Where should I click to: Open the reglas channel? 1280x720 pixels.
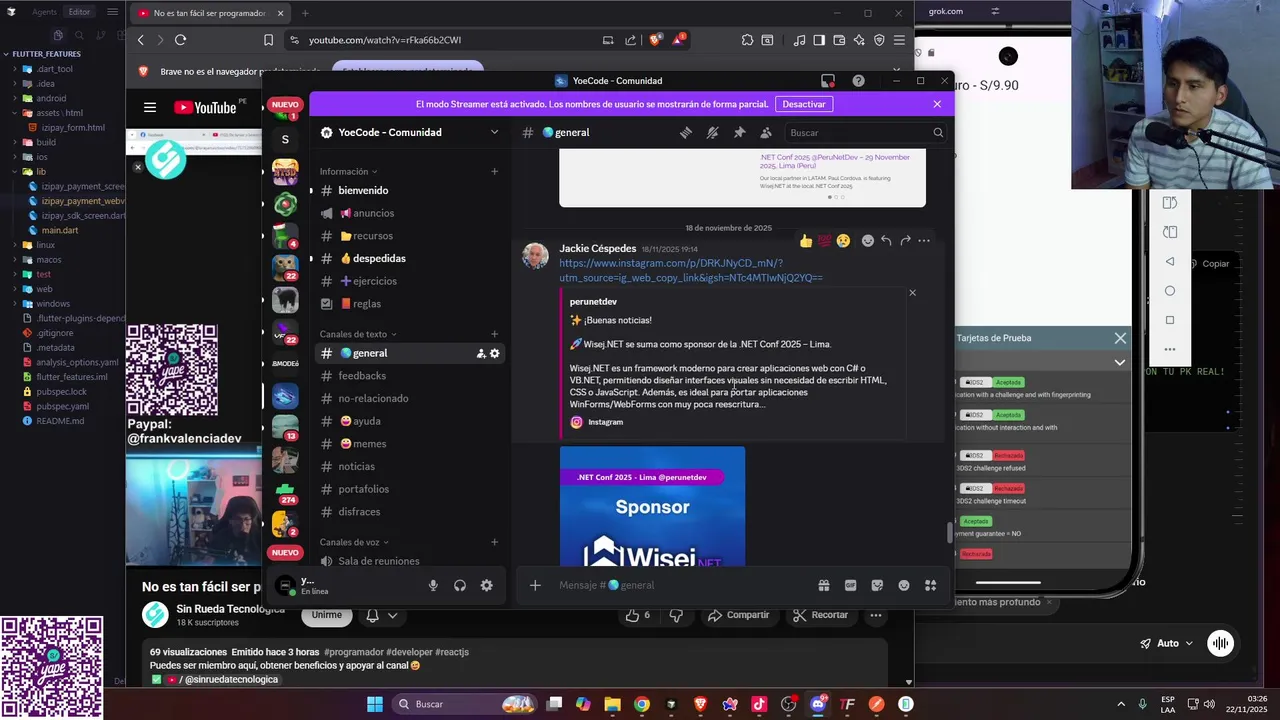pos(409,304)
